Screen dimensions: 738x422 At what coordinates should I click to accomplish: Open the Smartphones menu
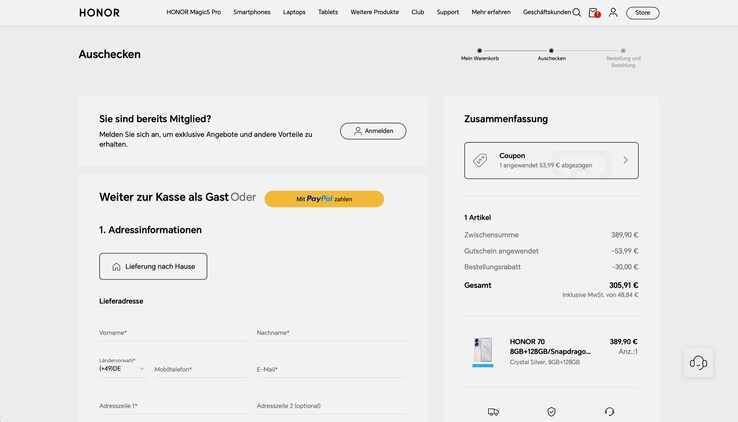coord(252,13)
